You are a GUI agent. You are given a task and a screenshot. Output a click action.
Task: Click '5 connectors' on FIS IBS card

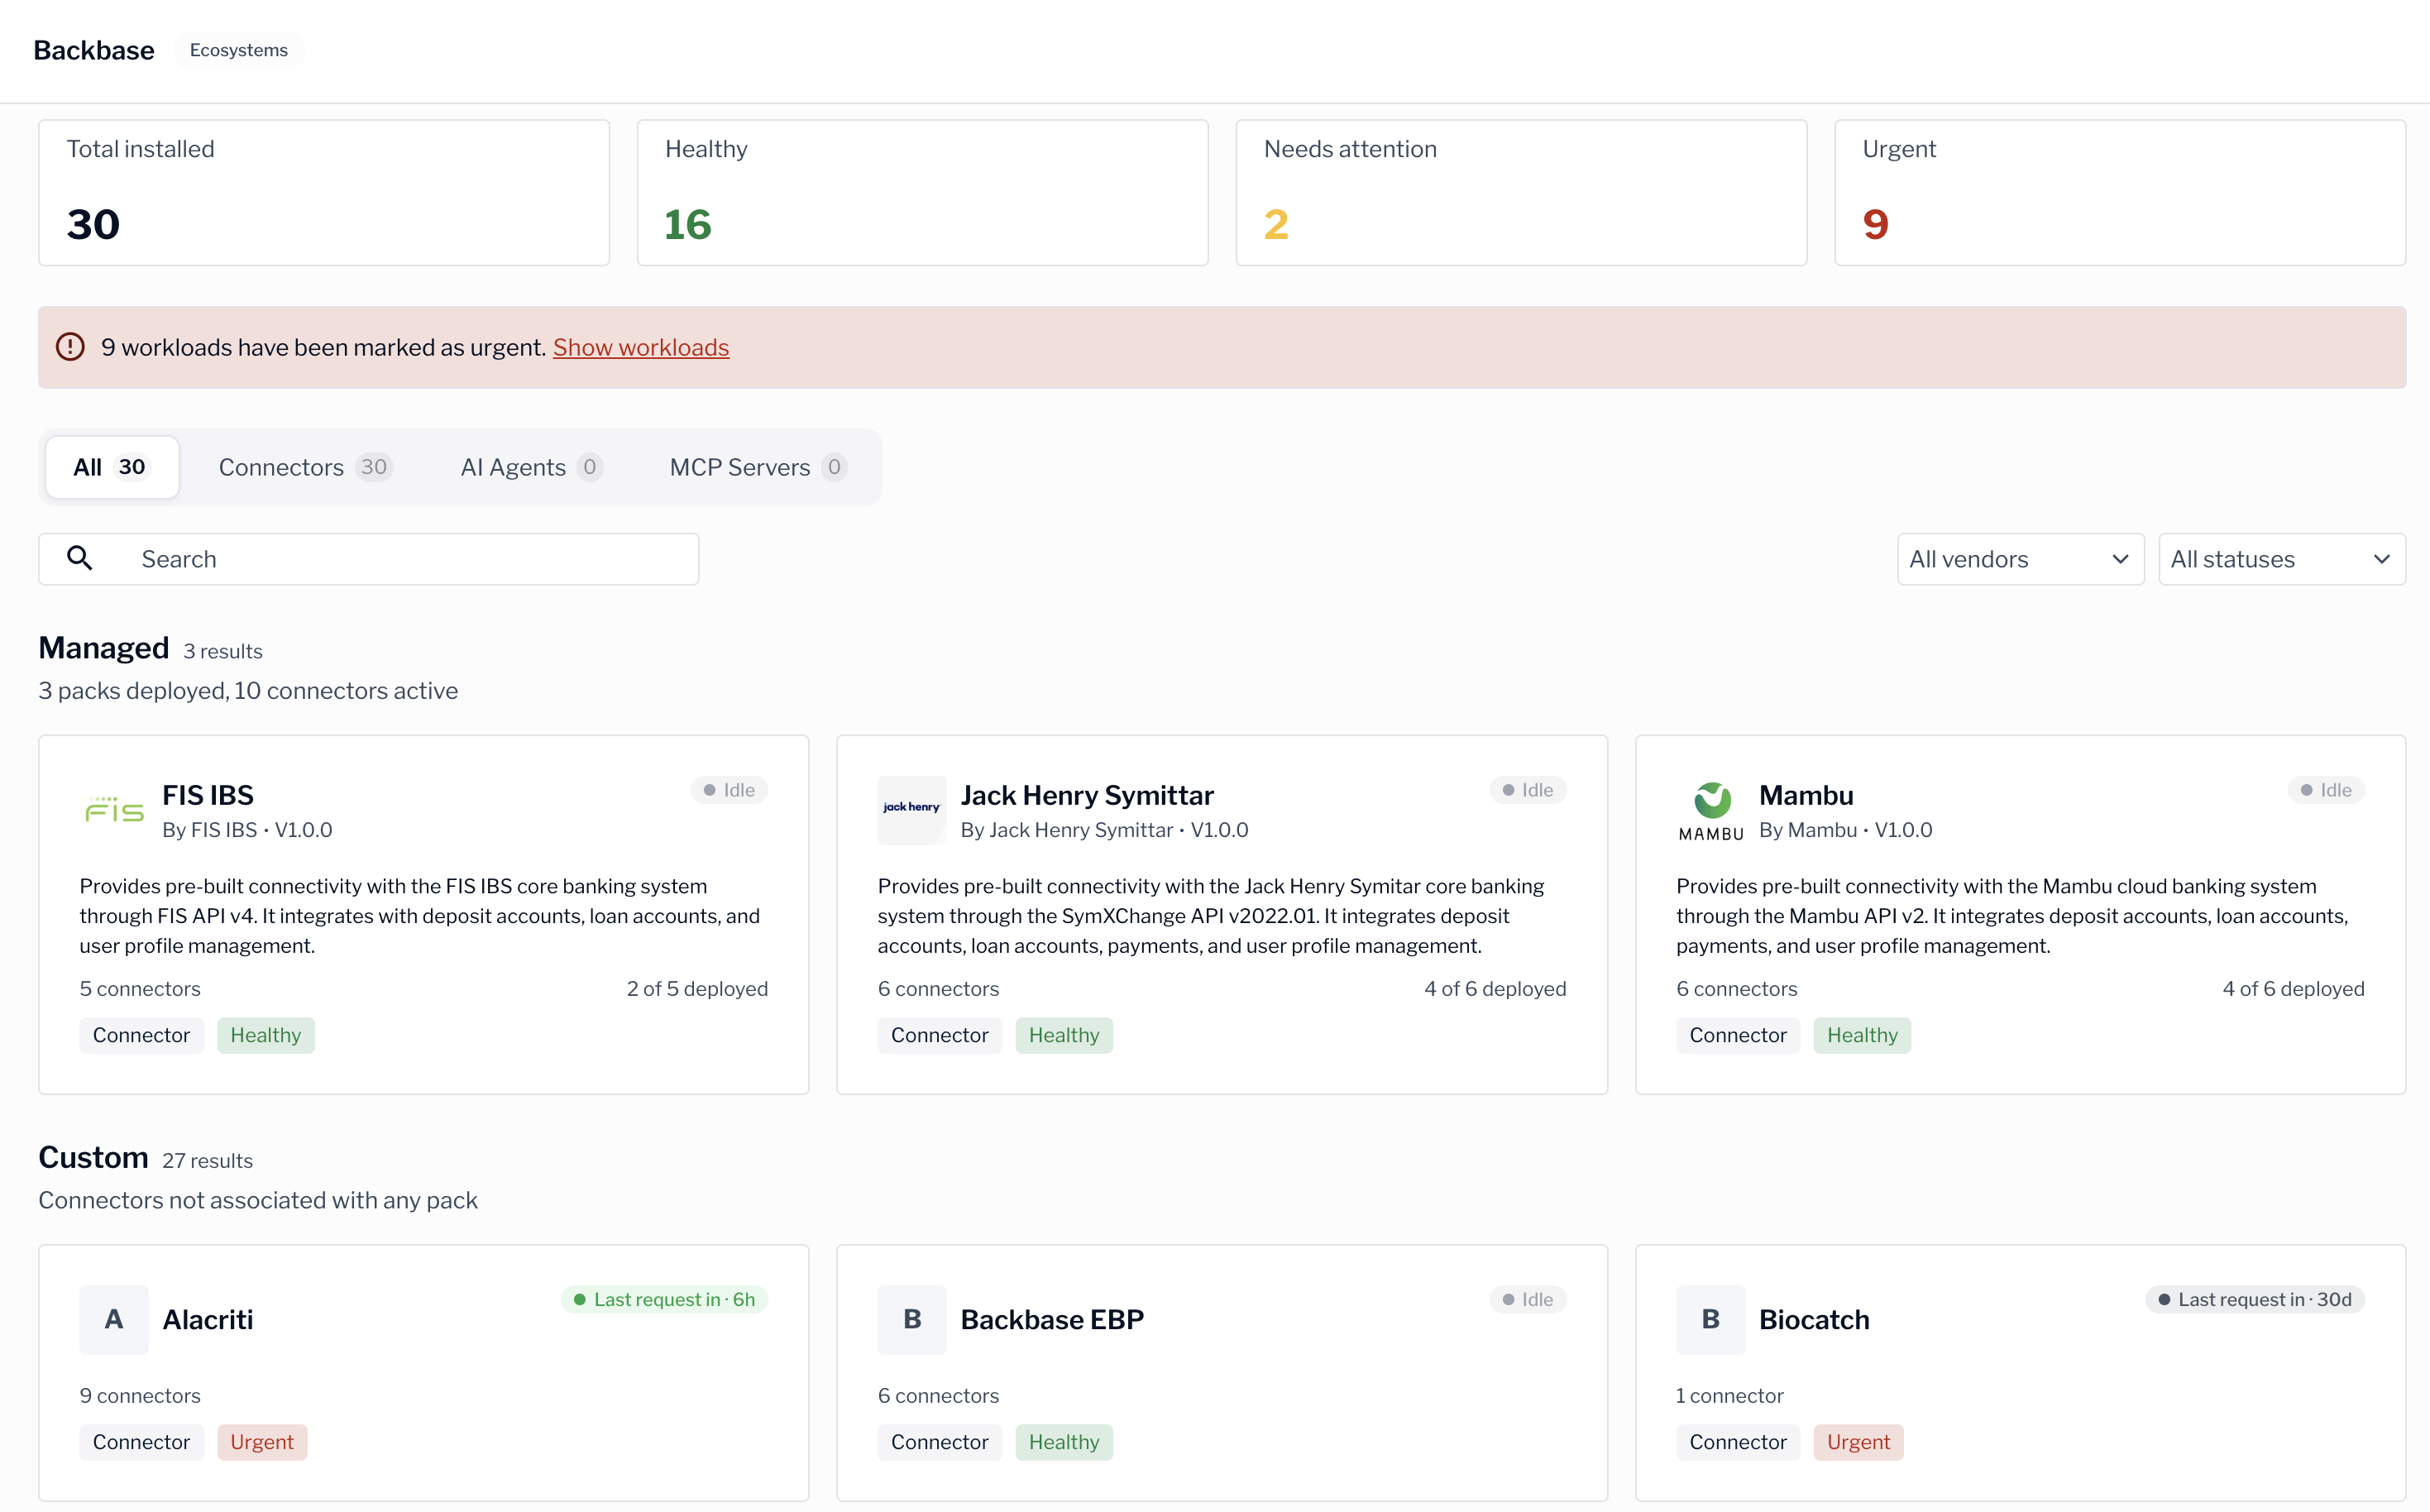[x=140, y=988]
